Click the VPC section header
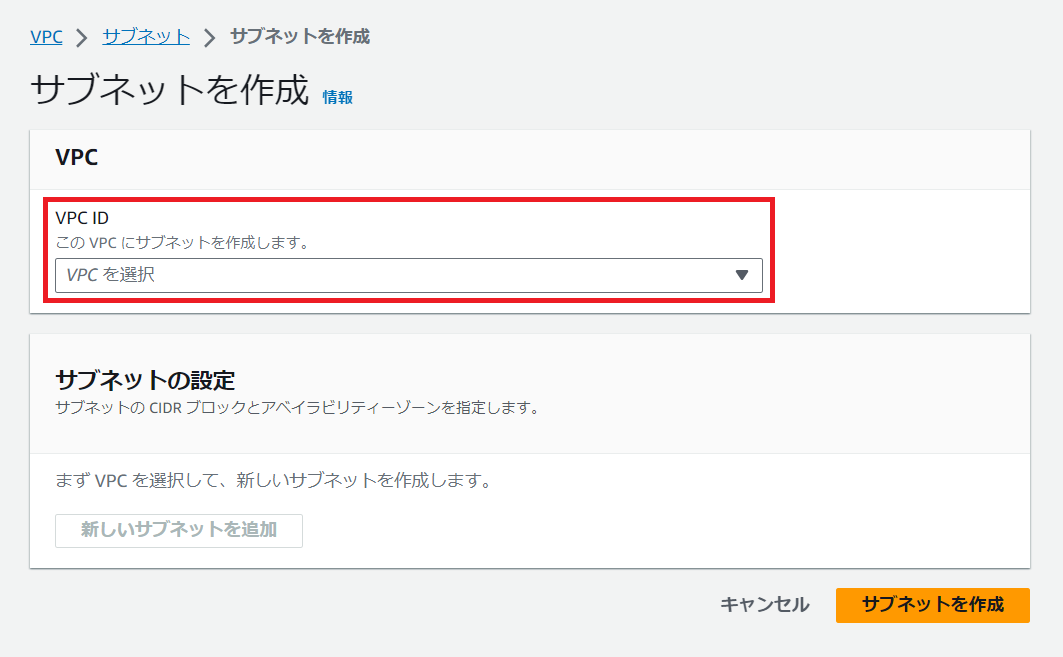Screen dimensions: 1063x657 [x=76, y=158]
